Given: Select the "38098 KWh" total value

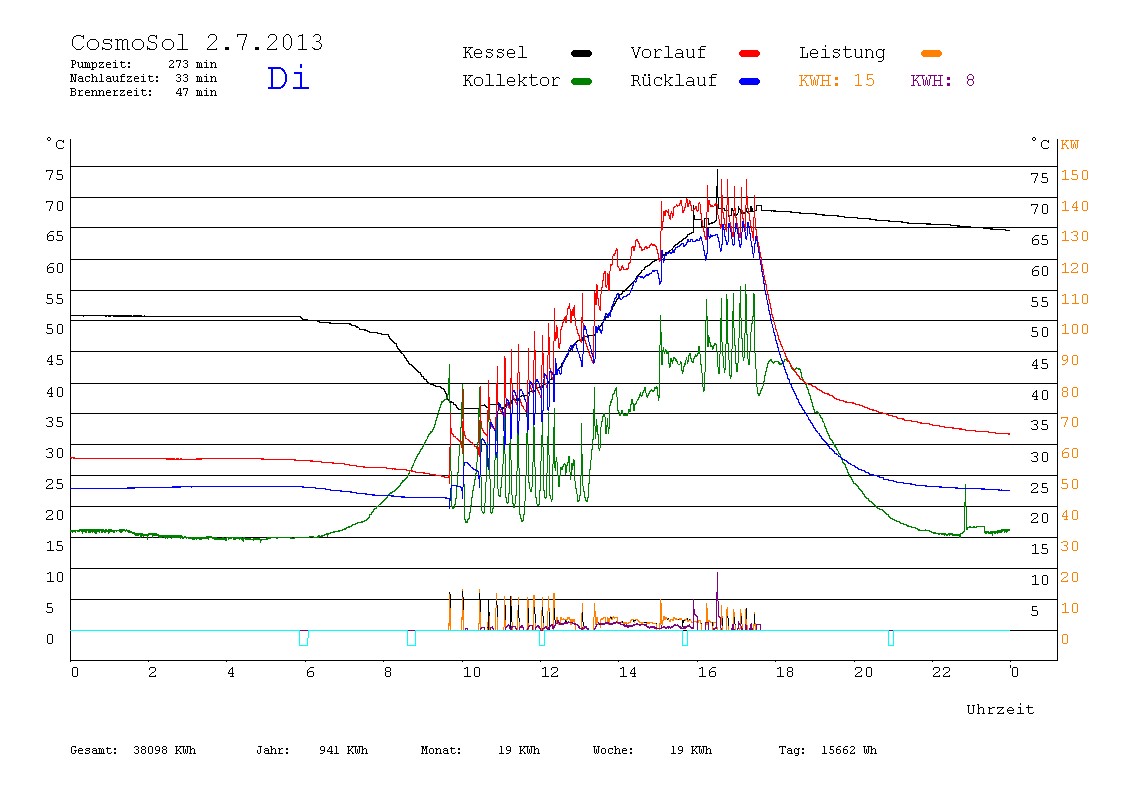Looking at the screenshot, I should [x=165, y=750].
